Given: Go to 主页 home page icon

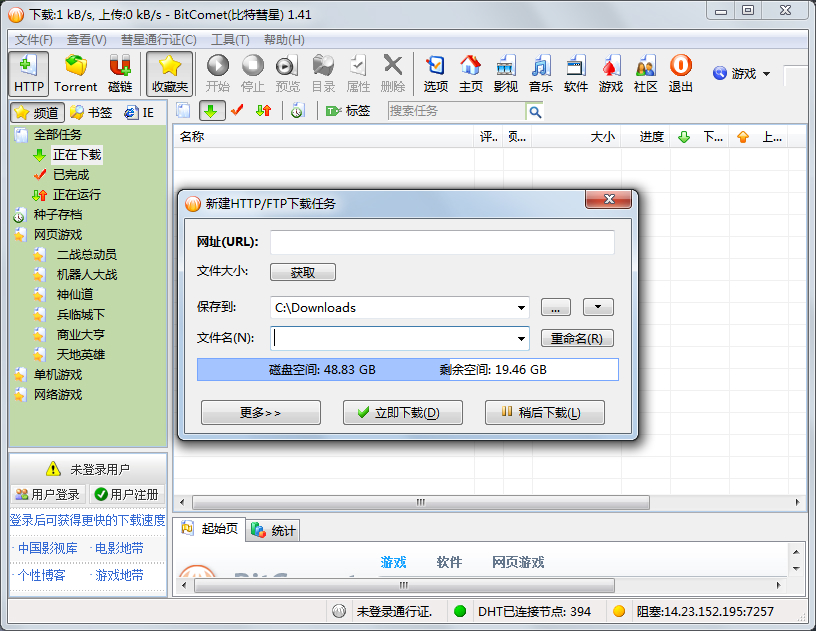Looking at the screenshot, I should (470, 74).
